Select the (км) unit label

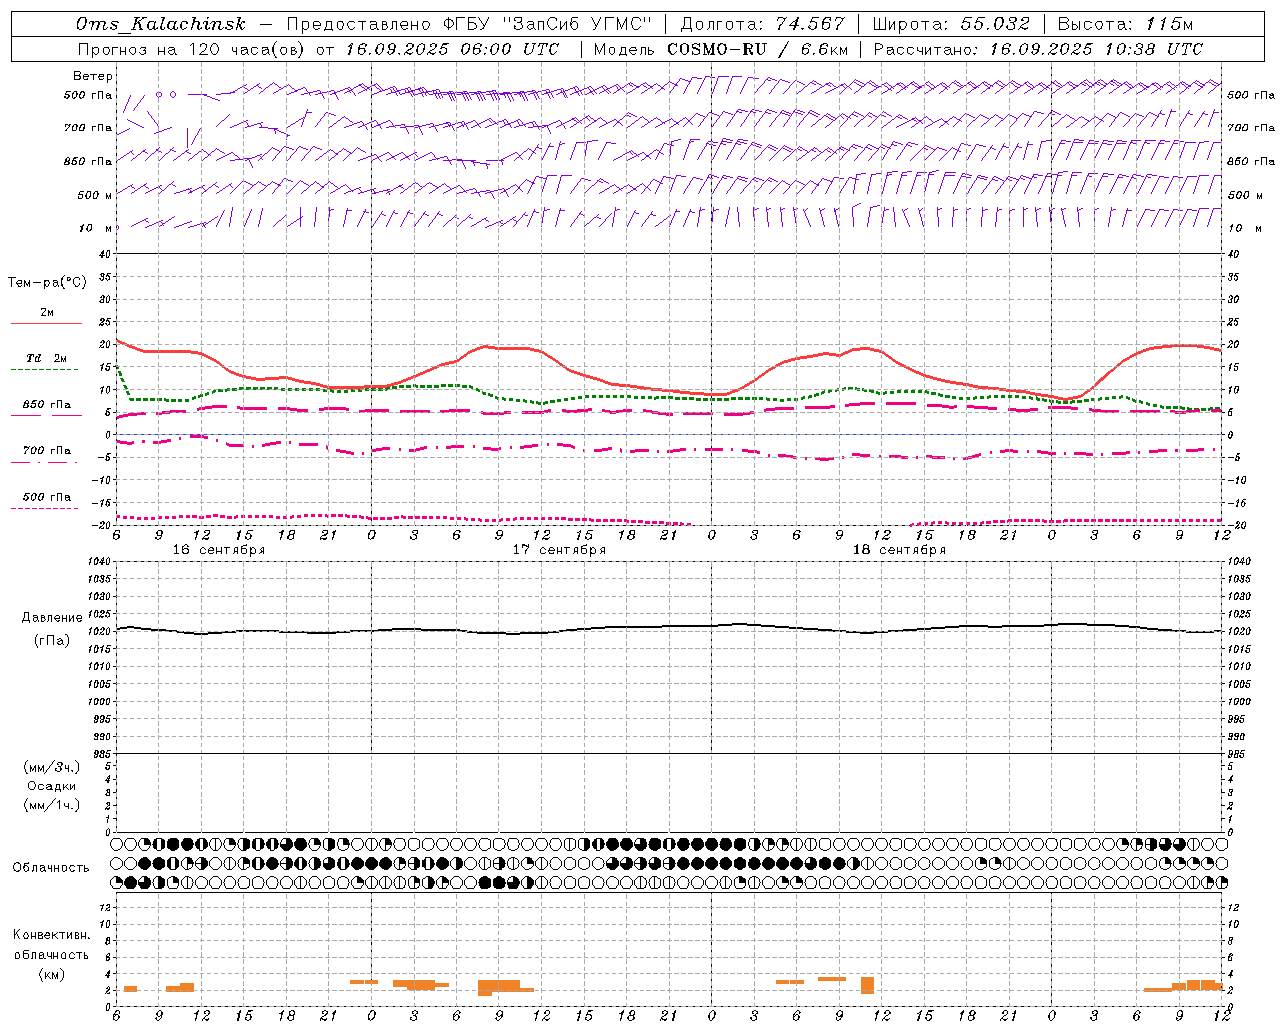coord(51,974)
